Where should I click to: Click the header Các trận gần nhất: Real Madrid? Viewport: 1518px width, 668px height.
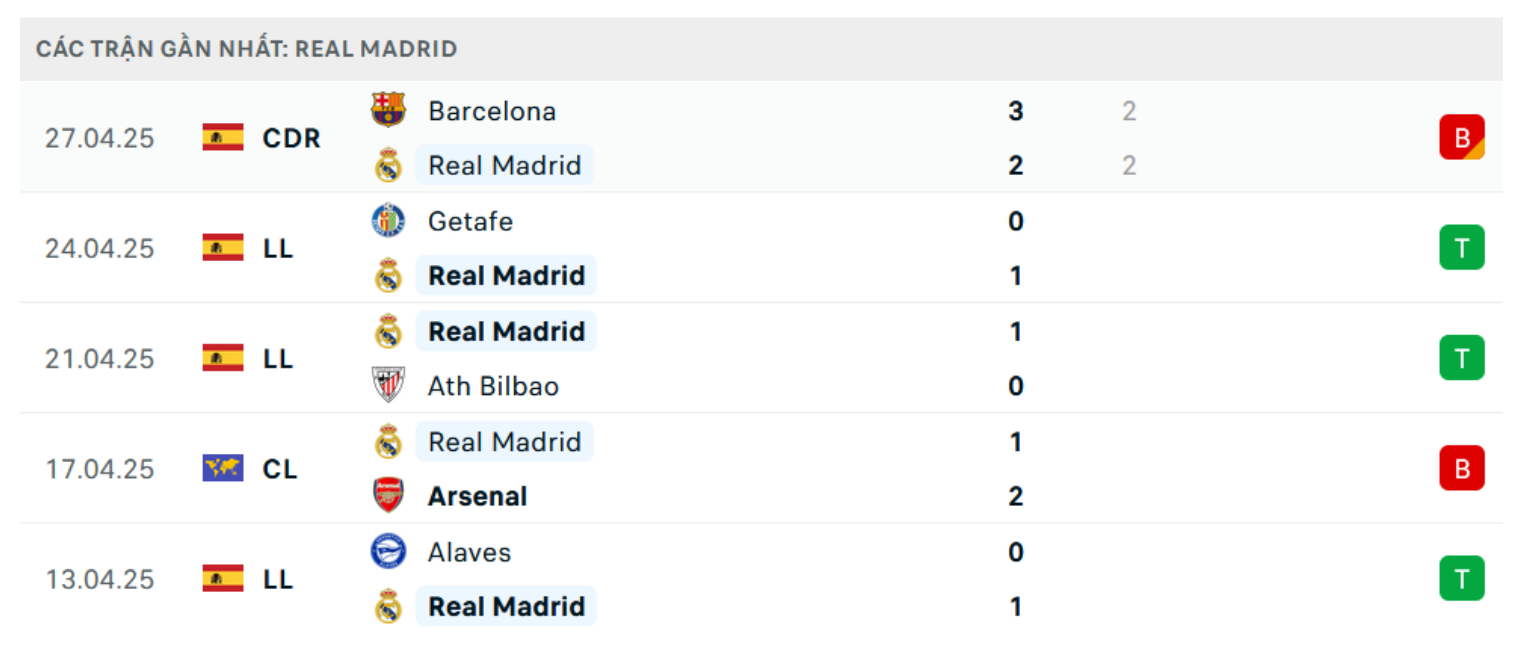[247, 49]
